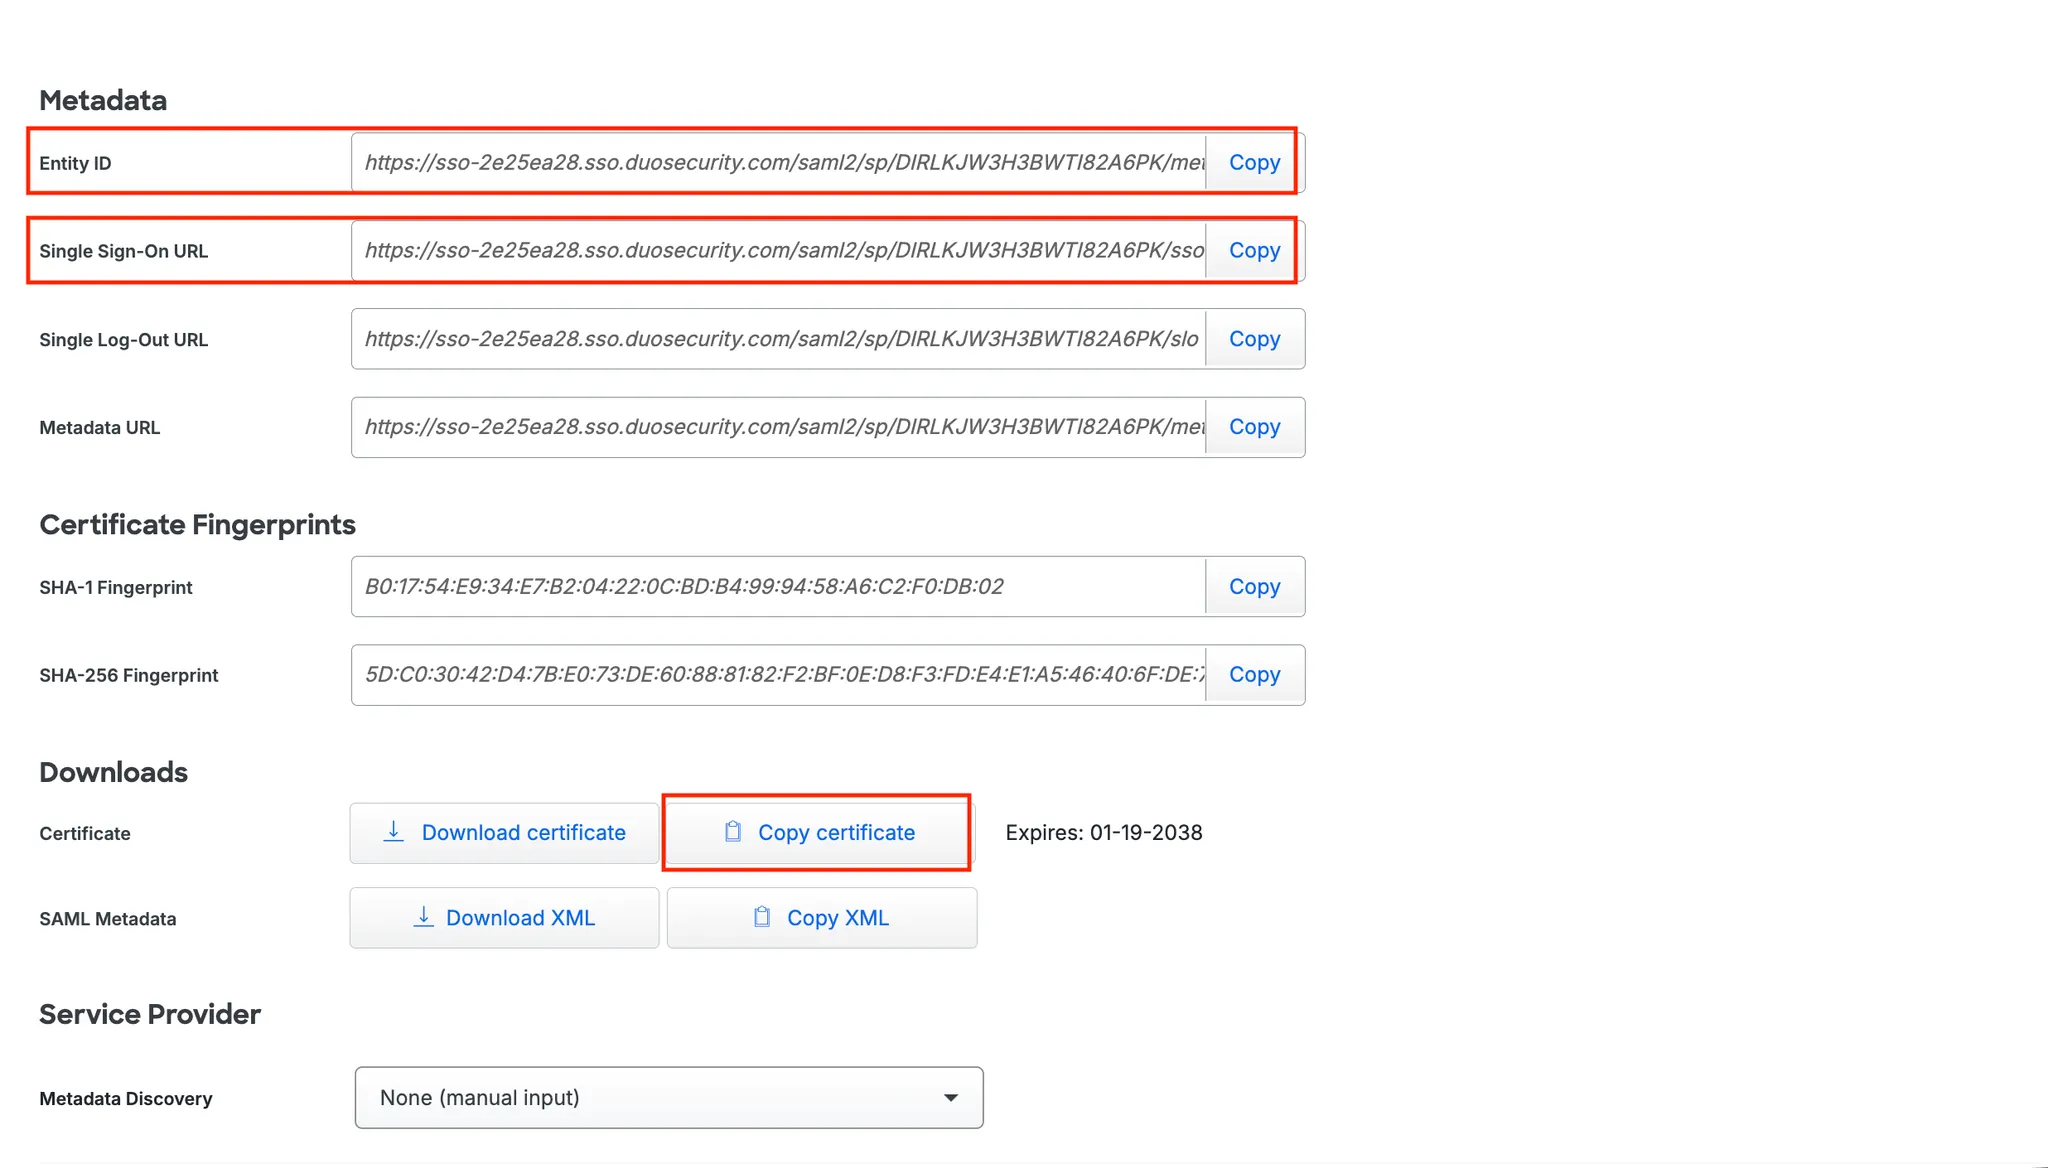Click the SHA-256 Fingerprint text field
Image resolution: width=2048 pixels, height=1168 pixels.
[x=780, y=675]
